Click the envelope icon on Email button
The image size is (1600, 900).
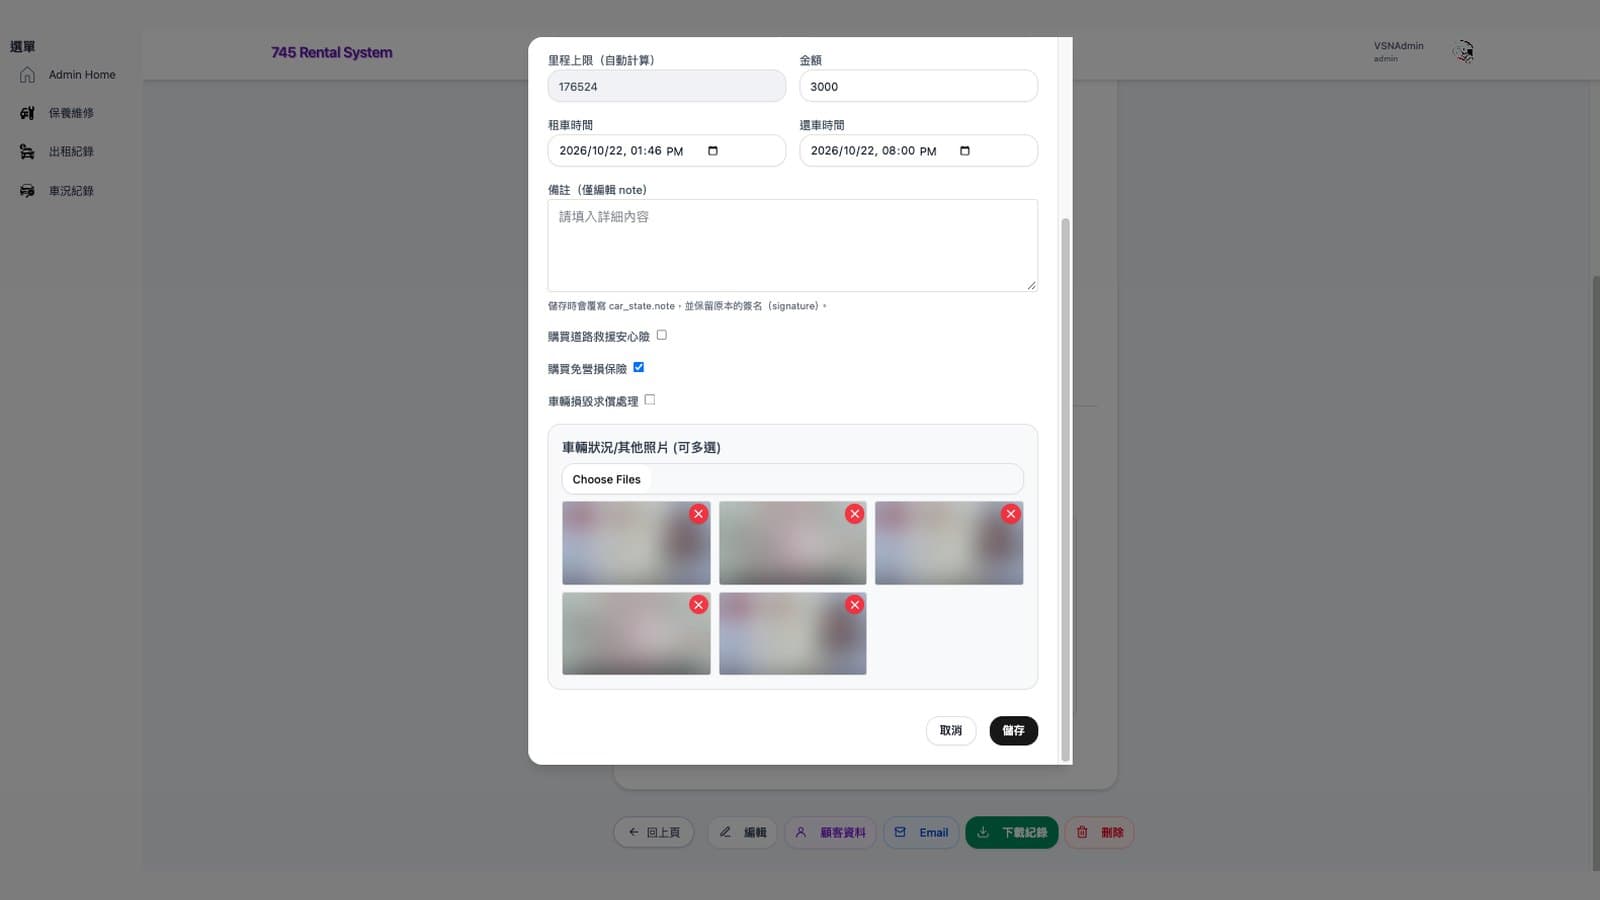900,832
